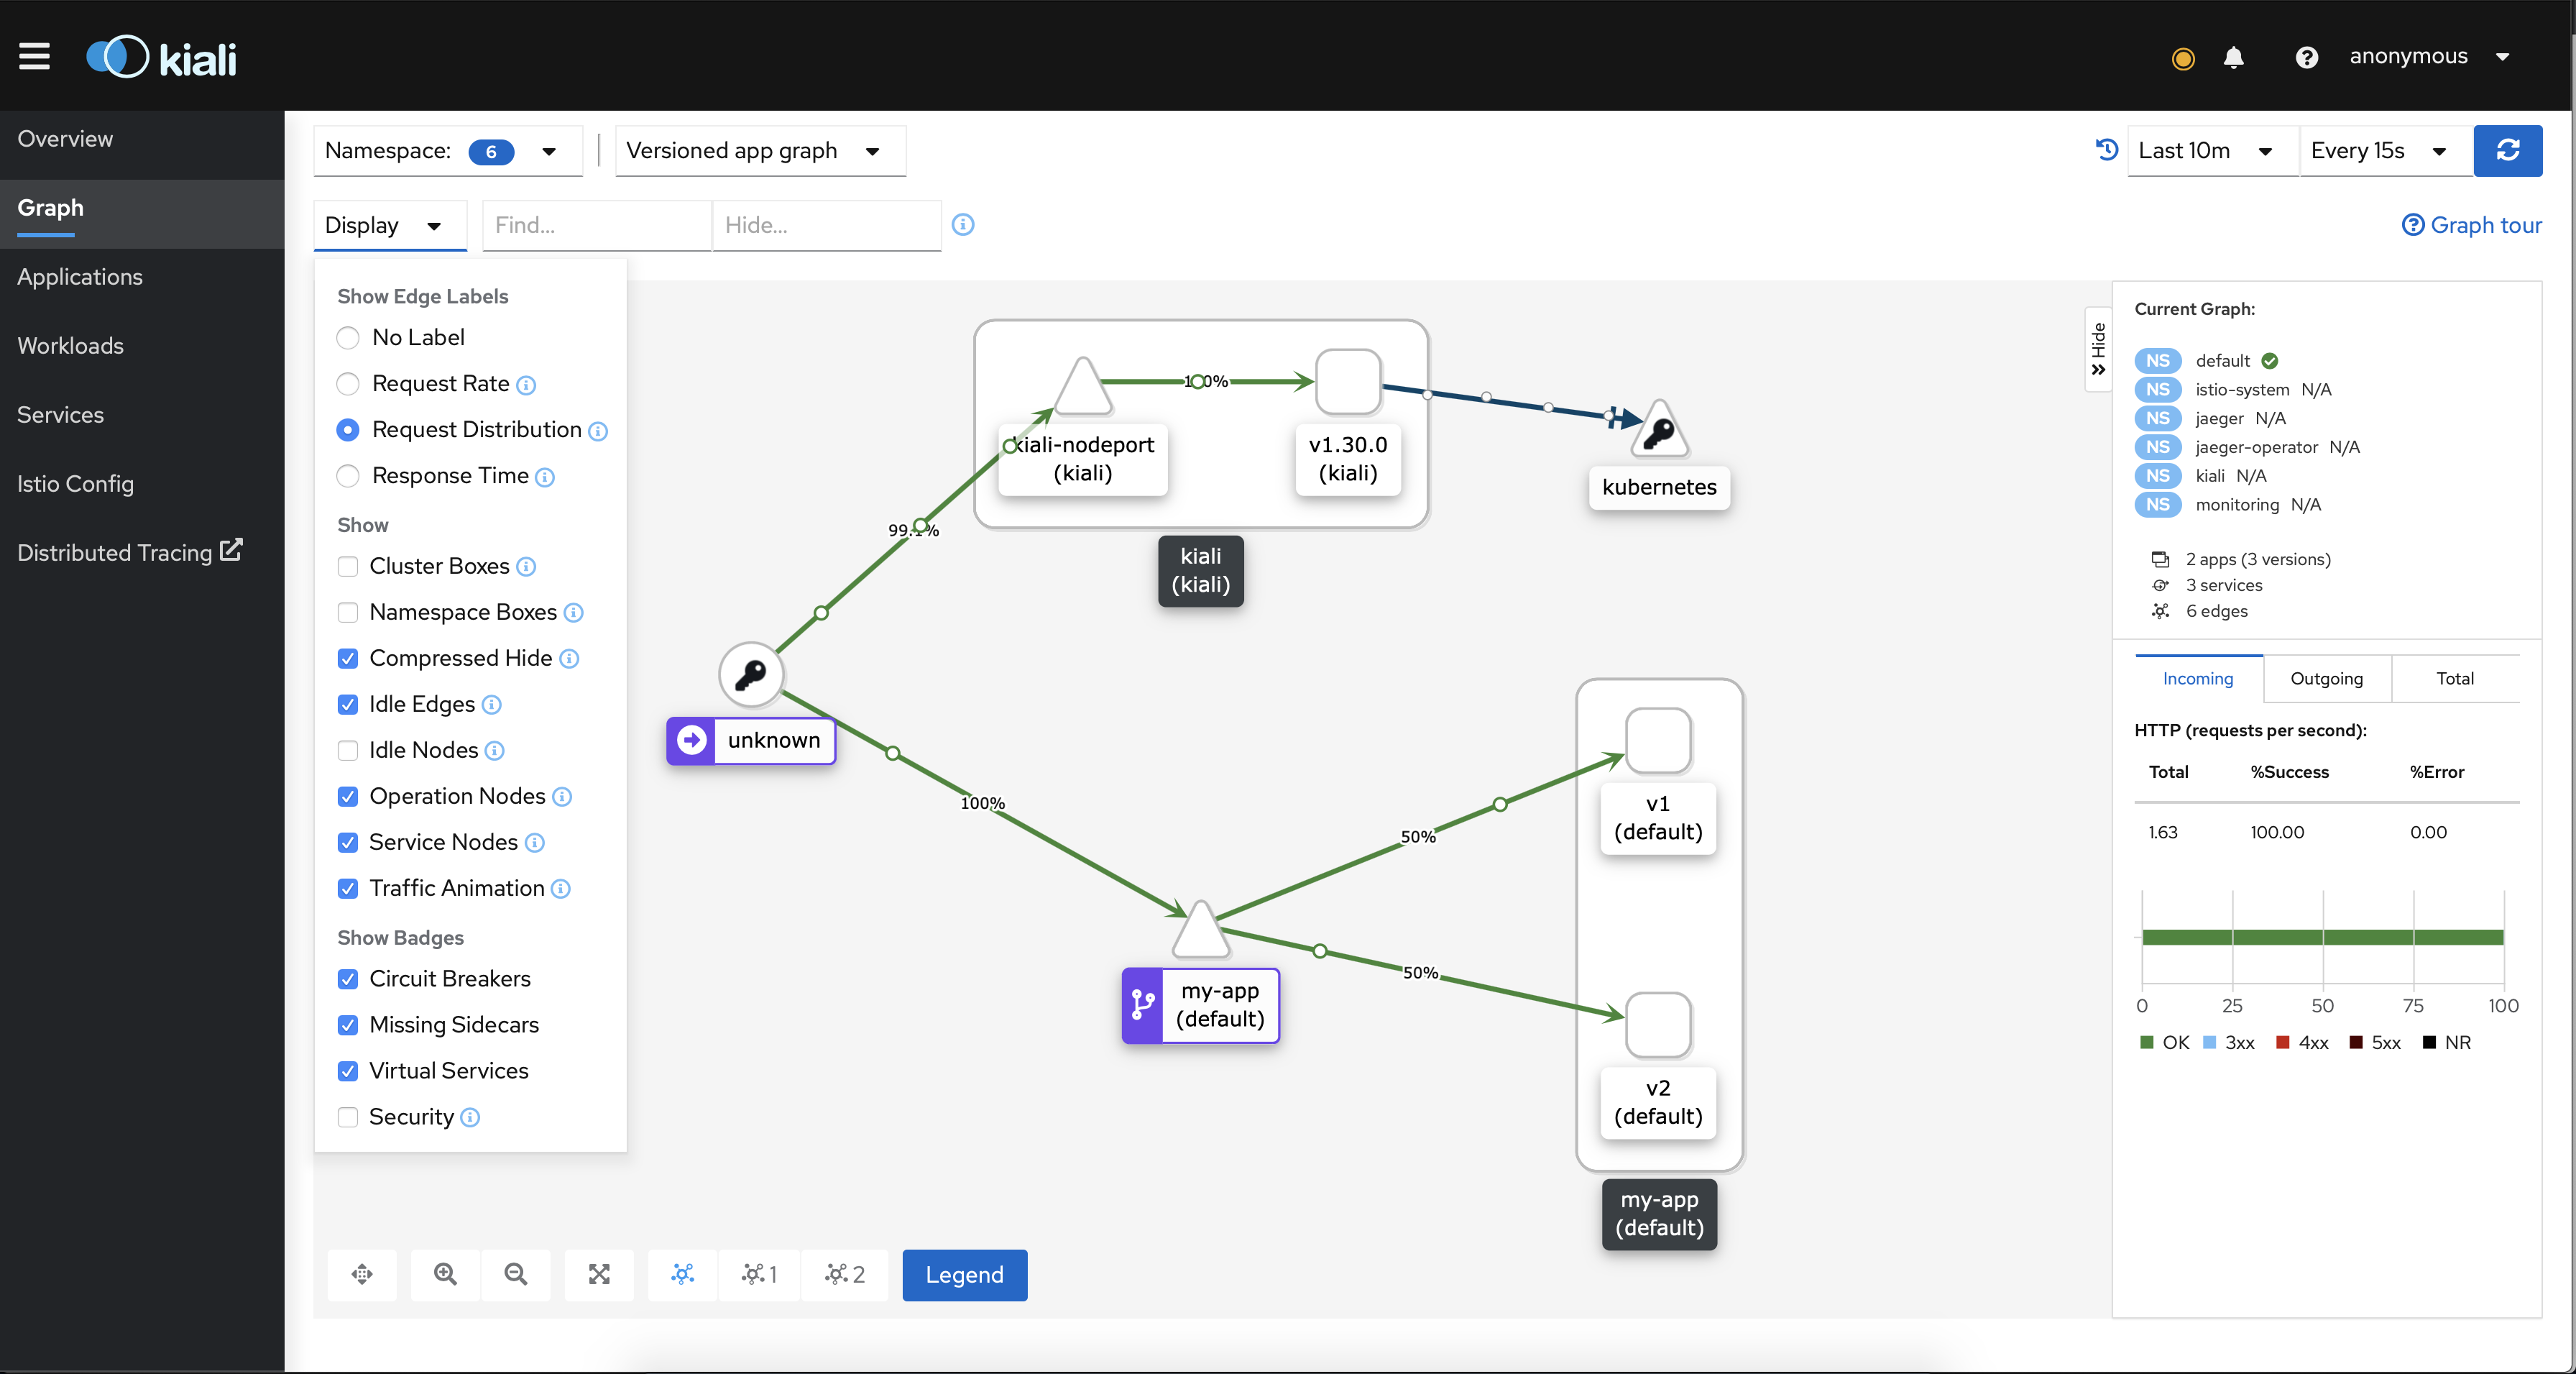2576x1374 pixels.
Task: Click the help question mark icon
Action: [2306, 57]
